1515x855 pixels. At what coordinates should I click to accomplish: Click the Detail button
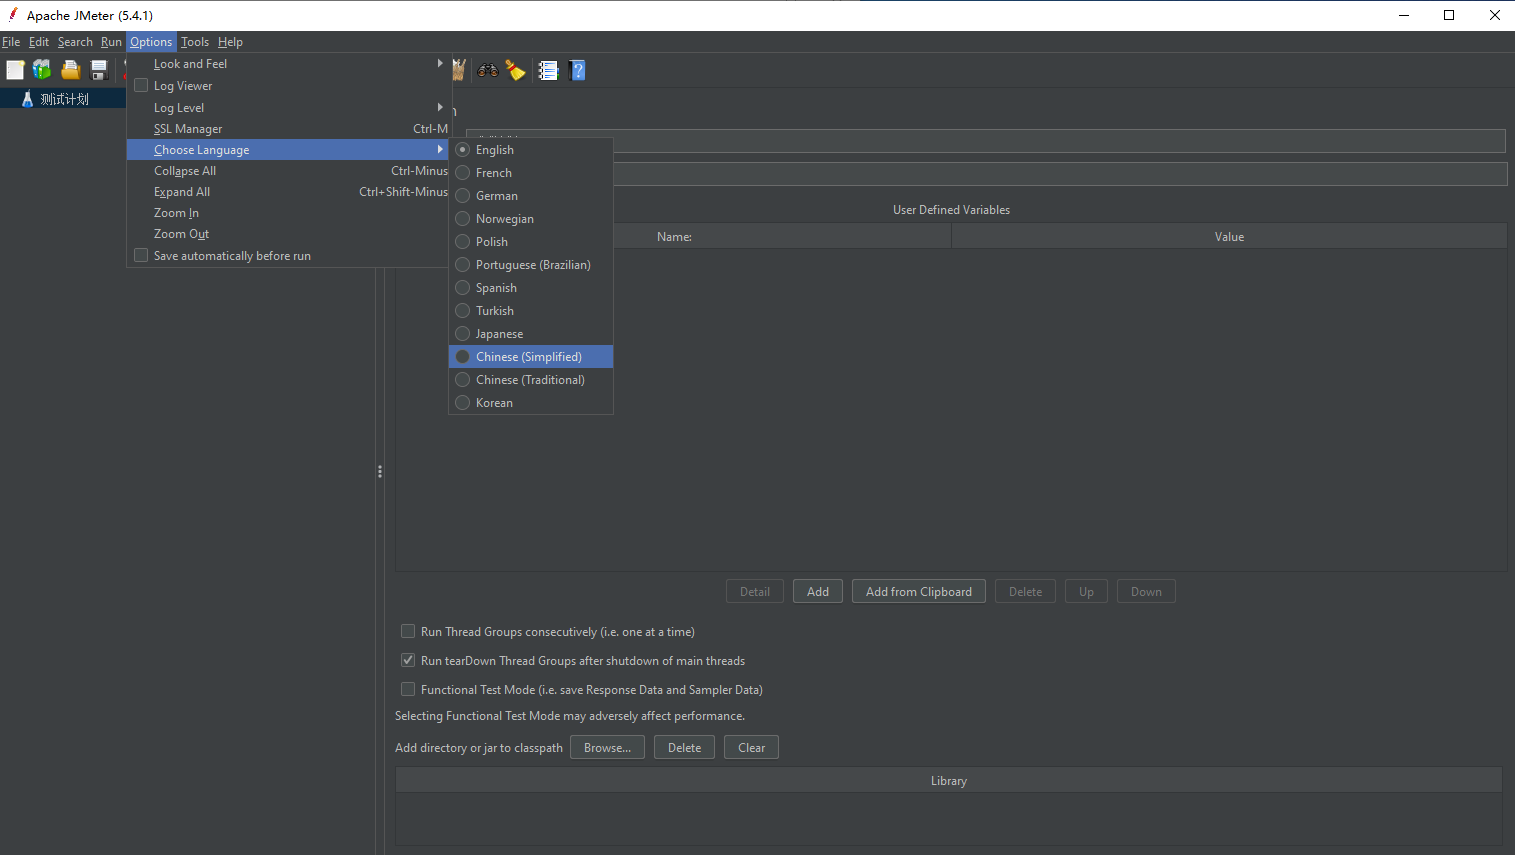click(x=755, y=592)
